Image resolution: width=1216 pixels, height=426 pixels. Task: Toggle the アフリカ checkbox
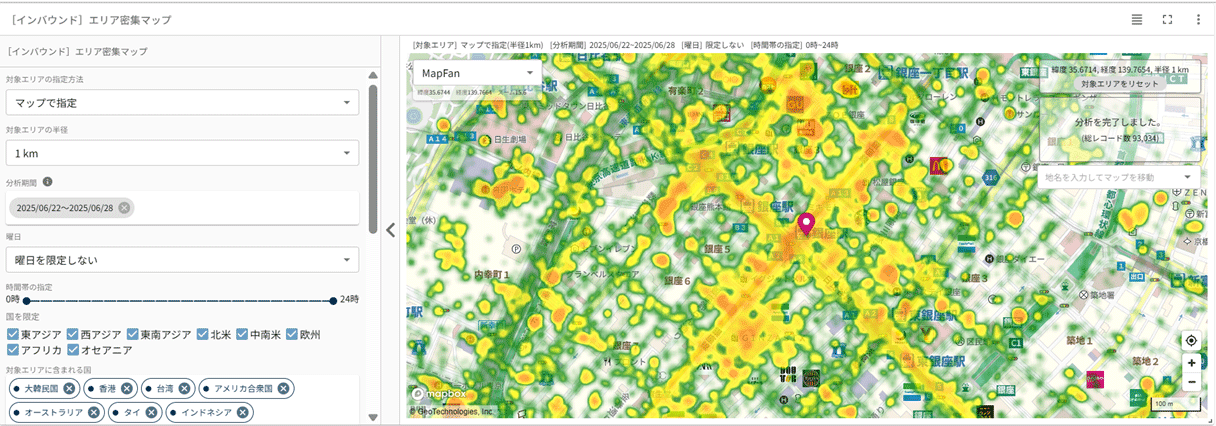click(x=12, y=350)
